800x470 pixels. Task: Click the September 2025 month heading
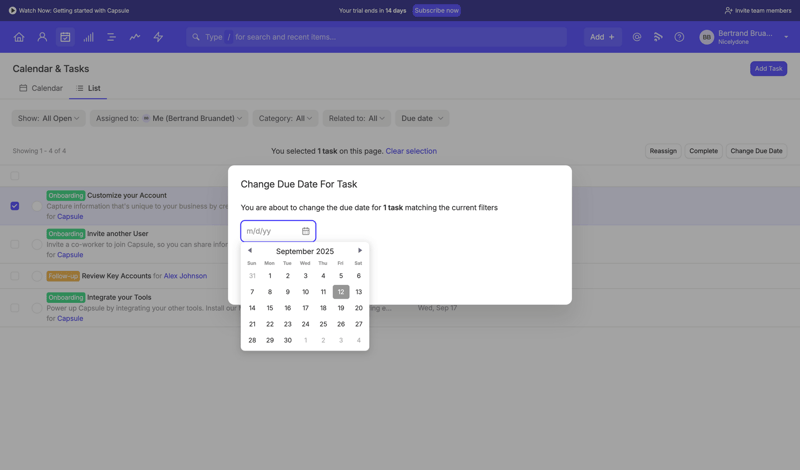coord(305,251)
